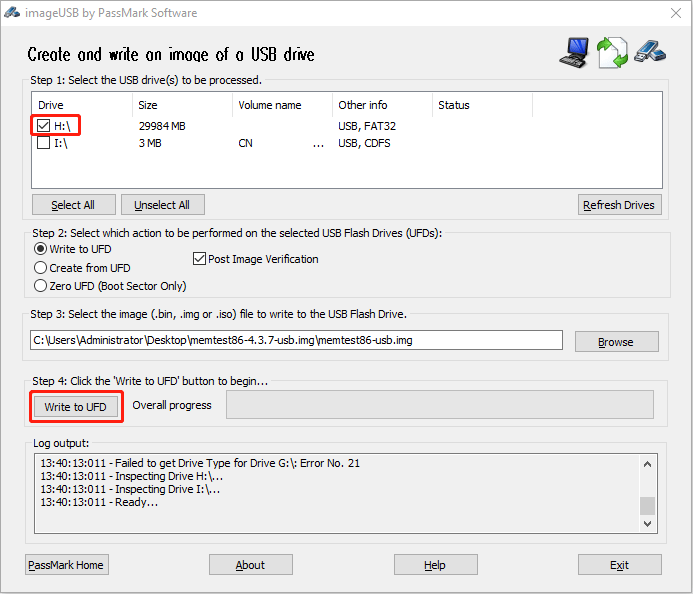Click the green arrows document icon

point(612,53)
